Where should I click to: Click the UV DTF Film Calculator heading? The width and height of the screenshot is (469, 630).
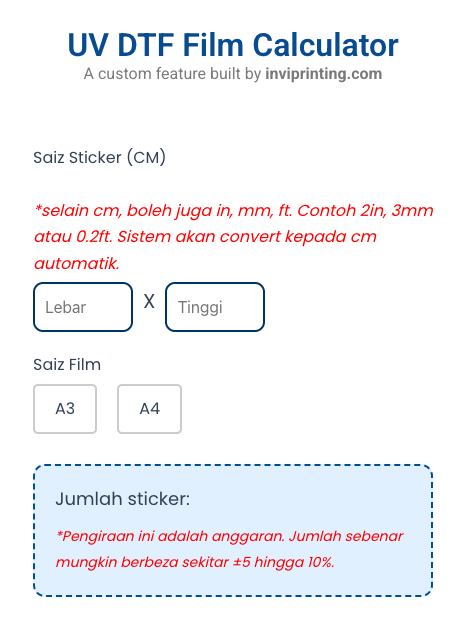233,45
